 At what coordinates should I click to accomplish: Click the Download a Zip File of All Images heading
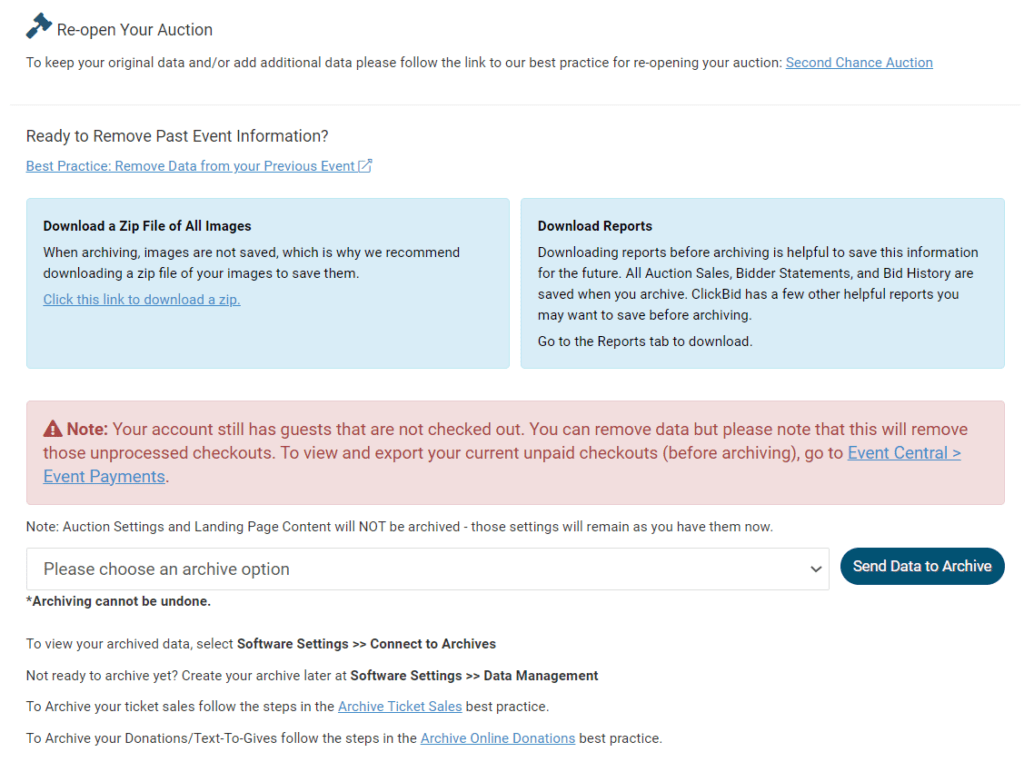[x=147, y=226]
